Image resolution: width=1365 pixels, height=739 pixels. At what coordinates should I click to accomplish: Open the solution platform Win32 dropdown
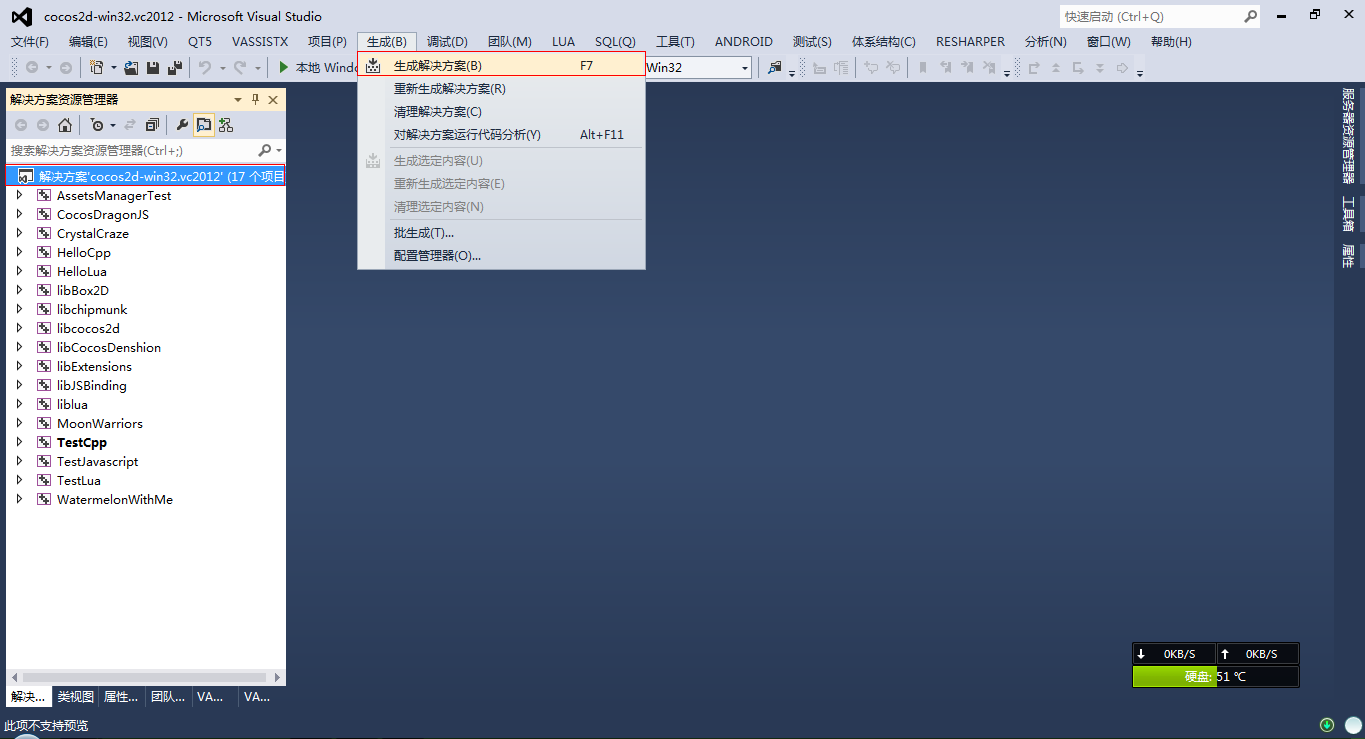[x=745, y=67]
